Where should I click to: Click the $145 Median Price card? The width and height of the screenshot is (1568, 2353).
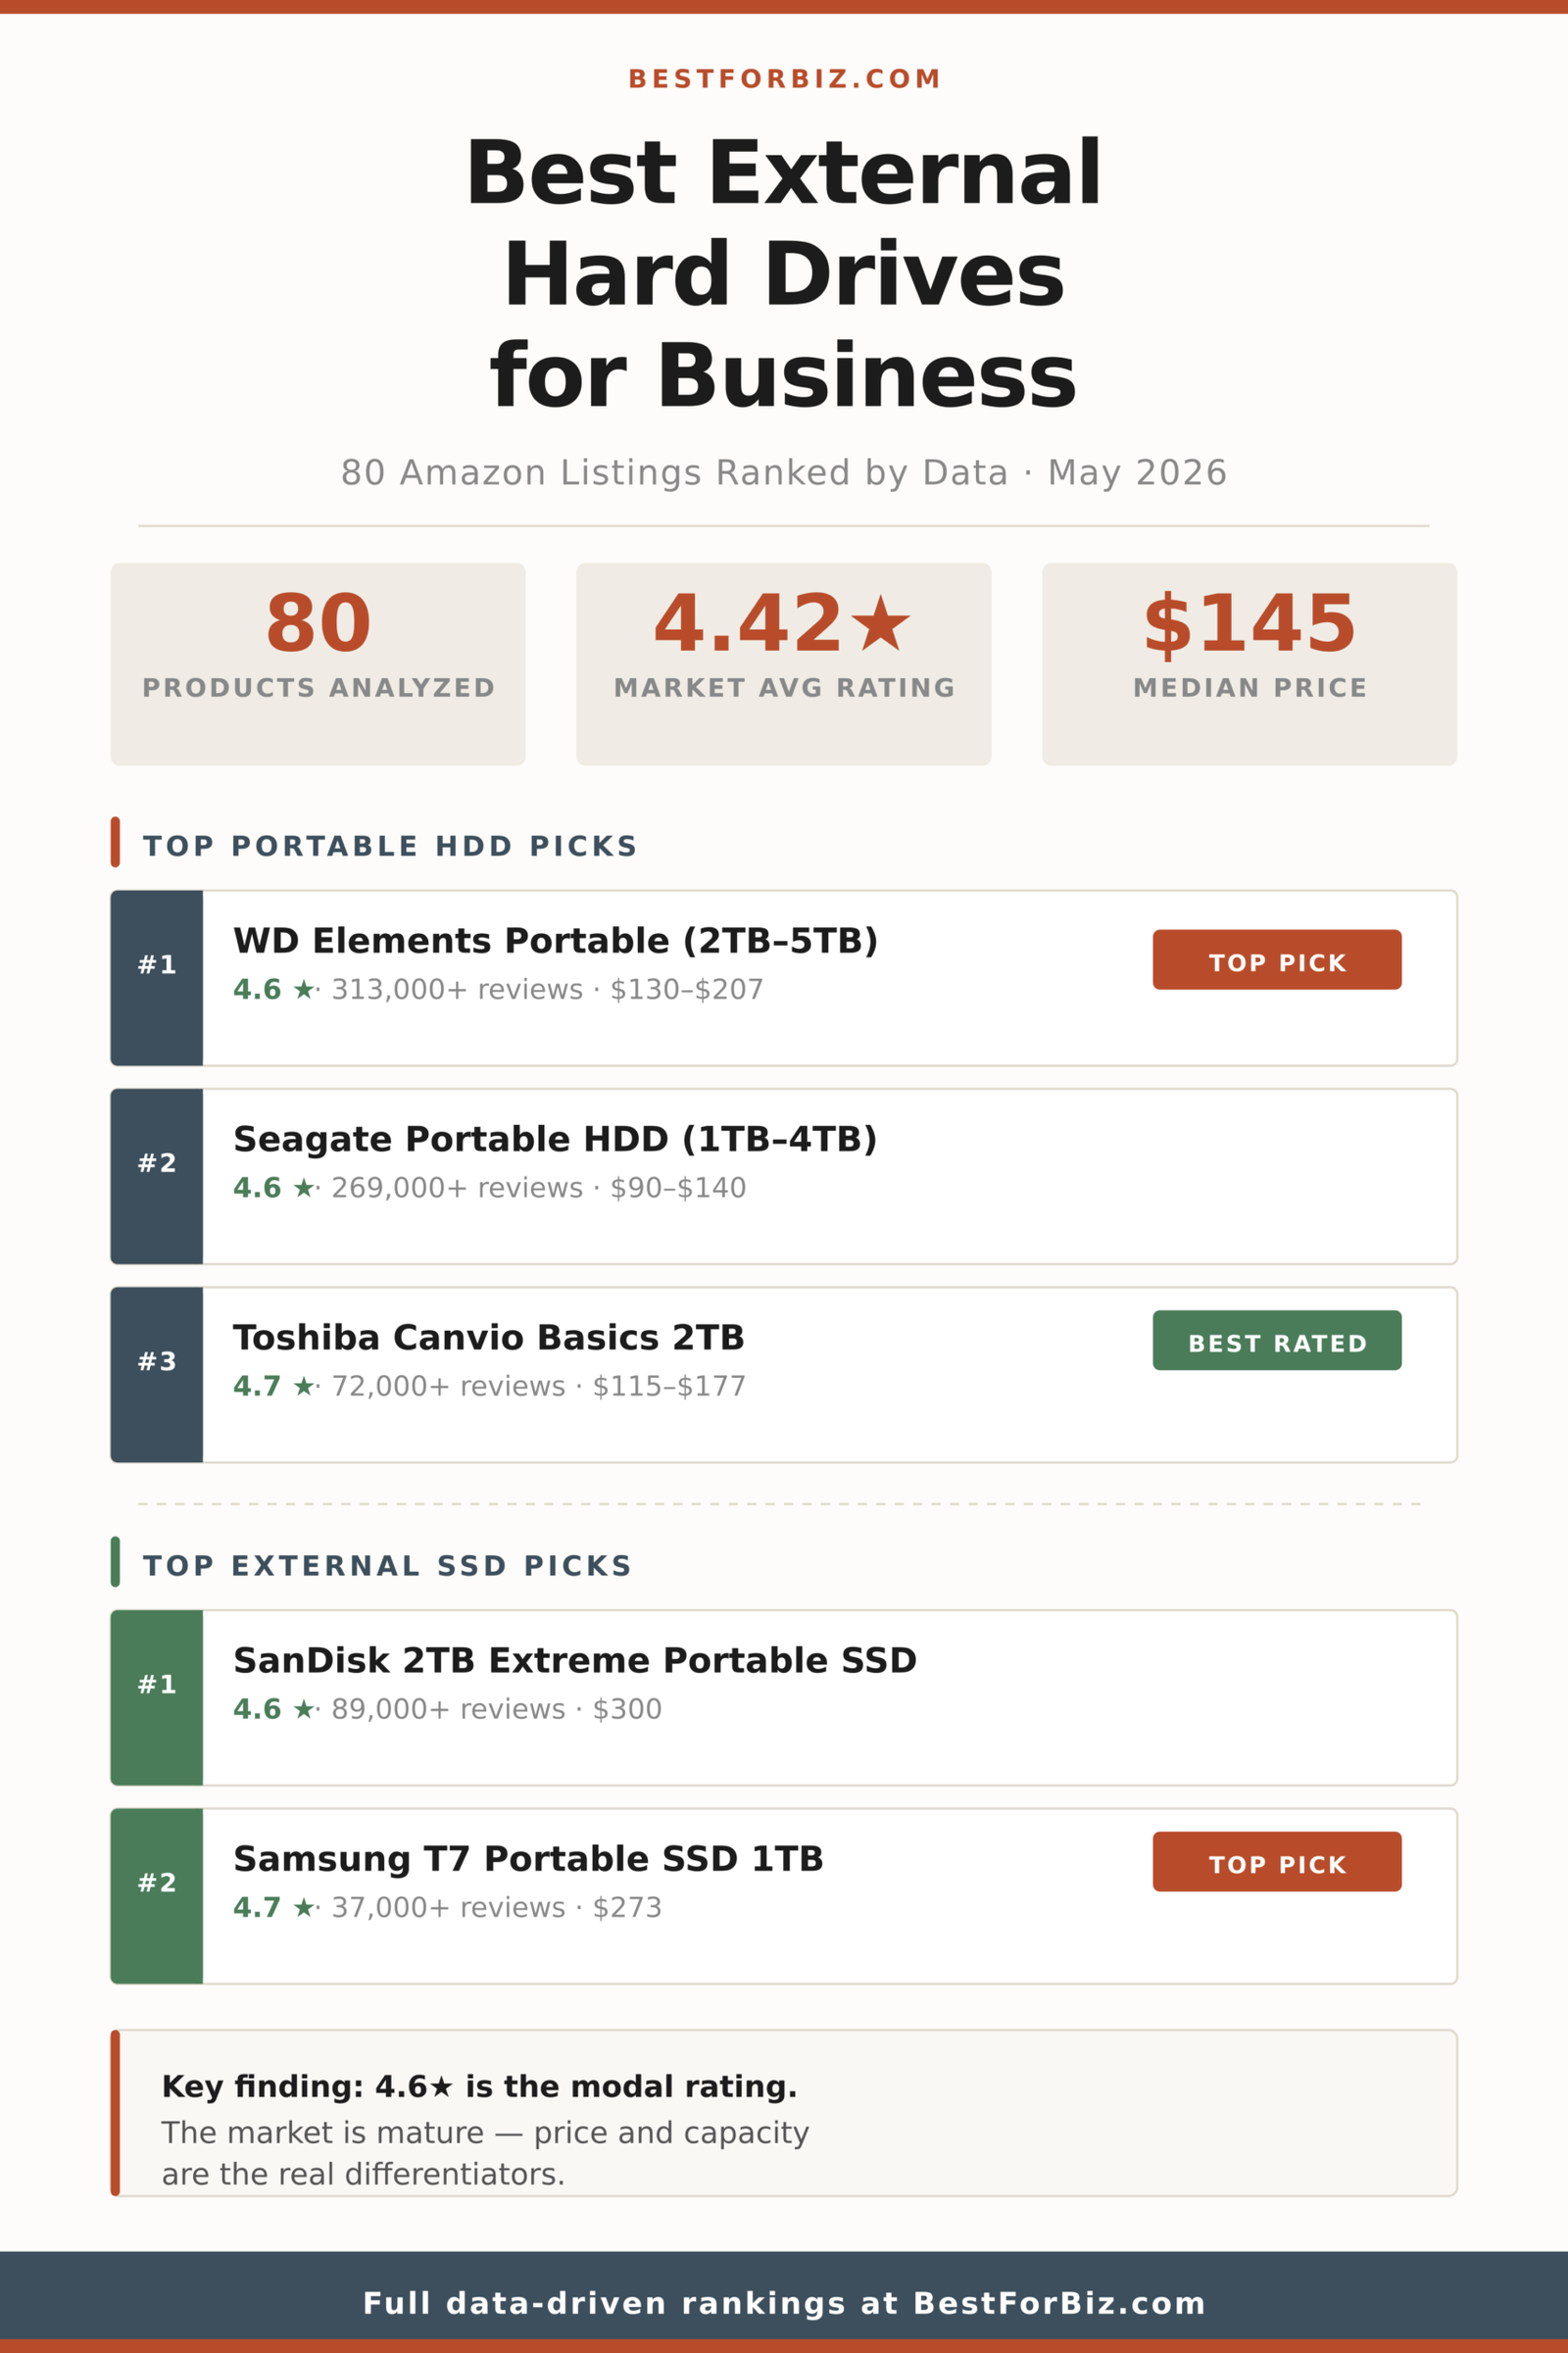pos(1249,664)
